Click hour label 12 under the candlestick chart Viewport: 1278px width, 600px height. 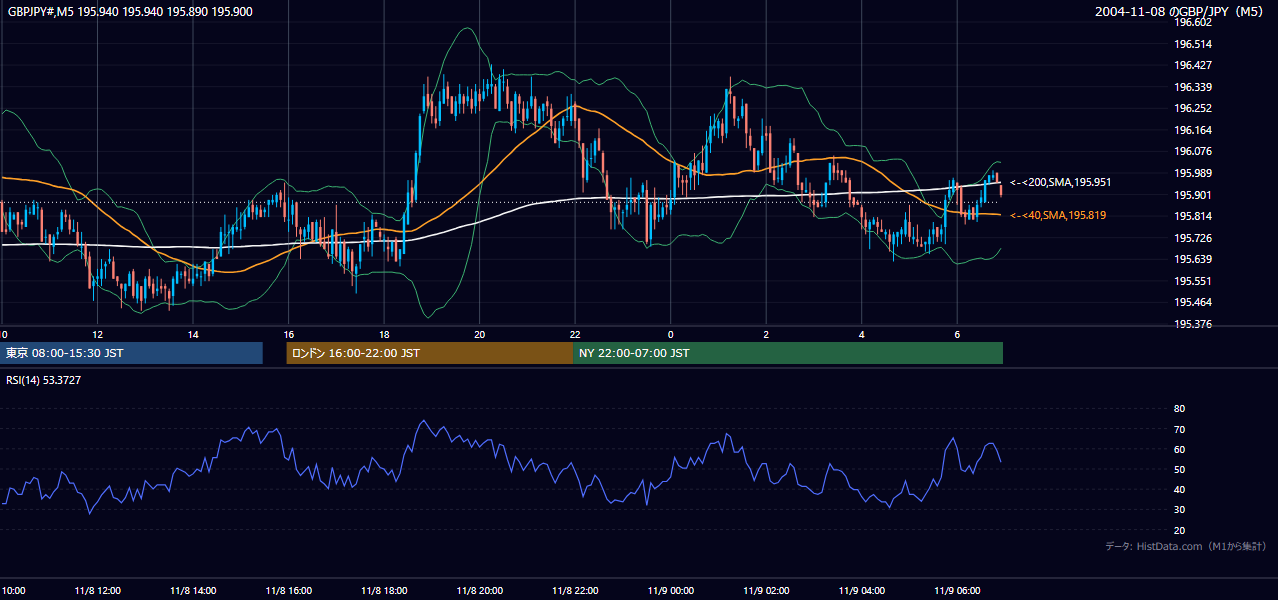[97, 334]
